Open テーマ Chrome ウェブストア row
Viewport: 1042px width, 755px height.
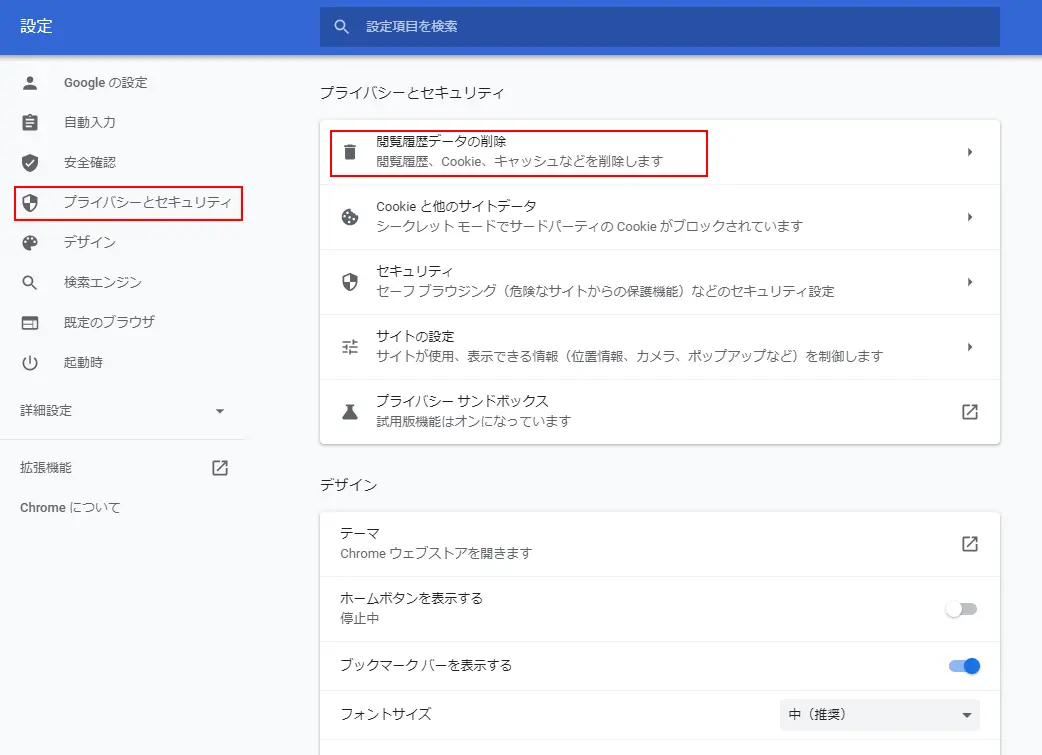point(659,544)
